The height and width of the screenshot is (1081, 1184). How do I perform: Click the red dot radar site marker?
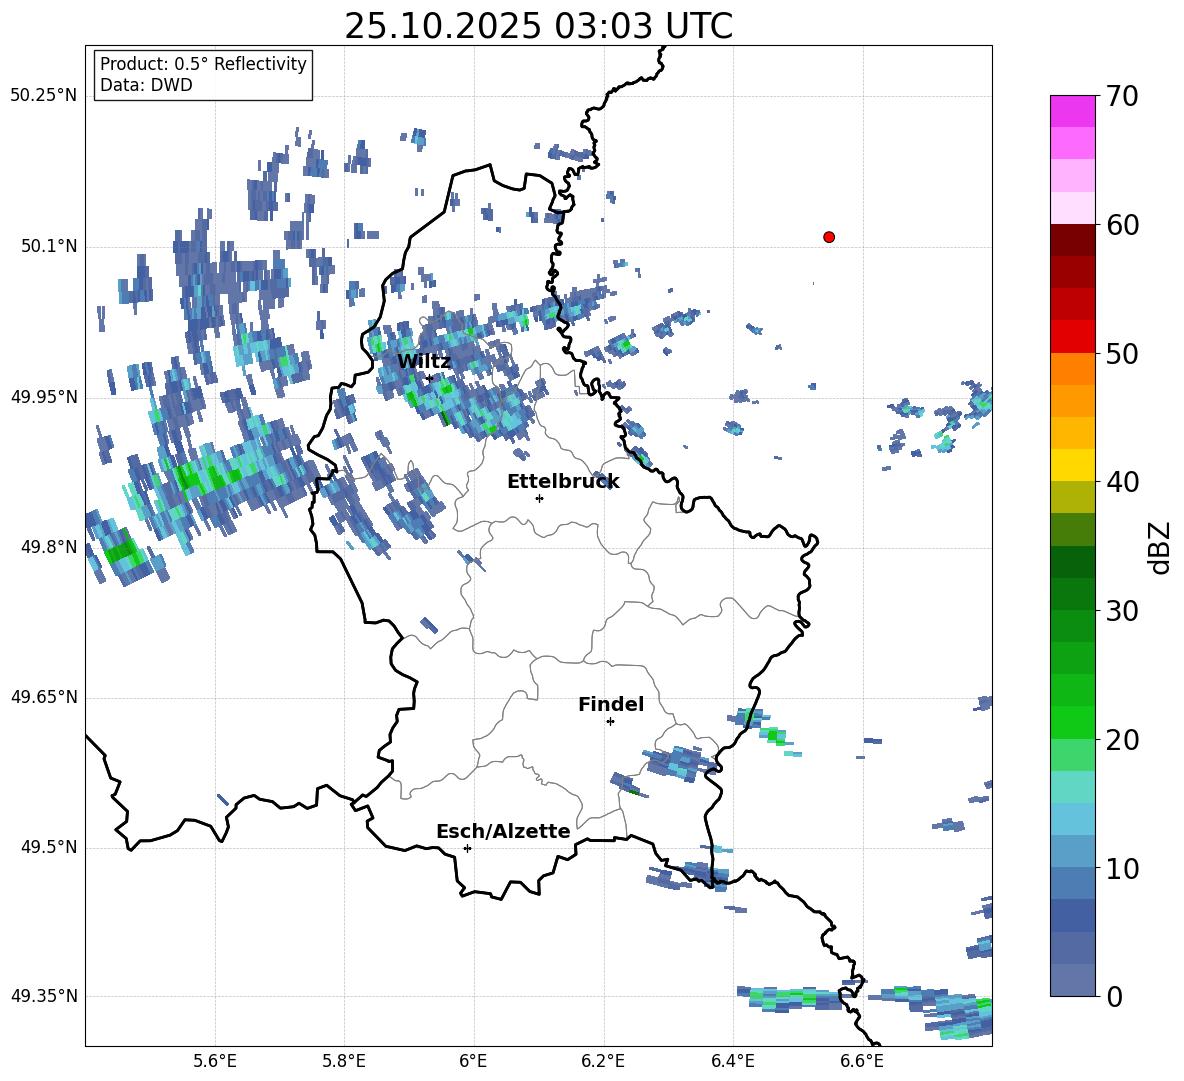[829, 237]
